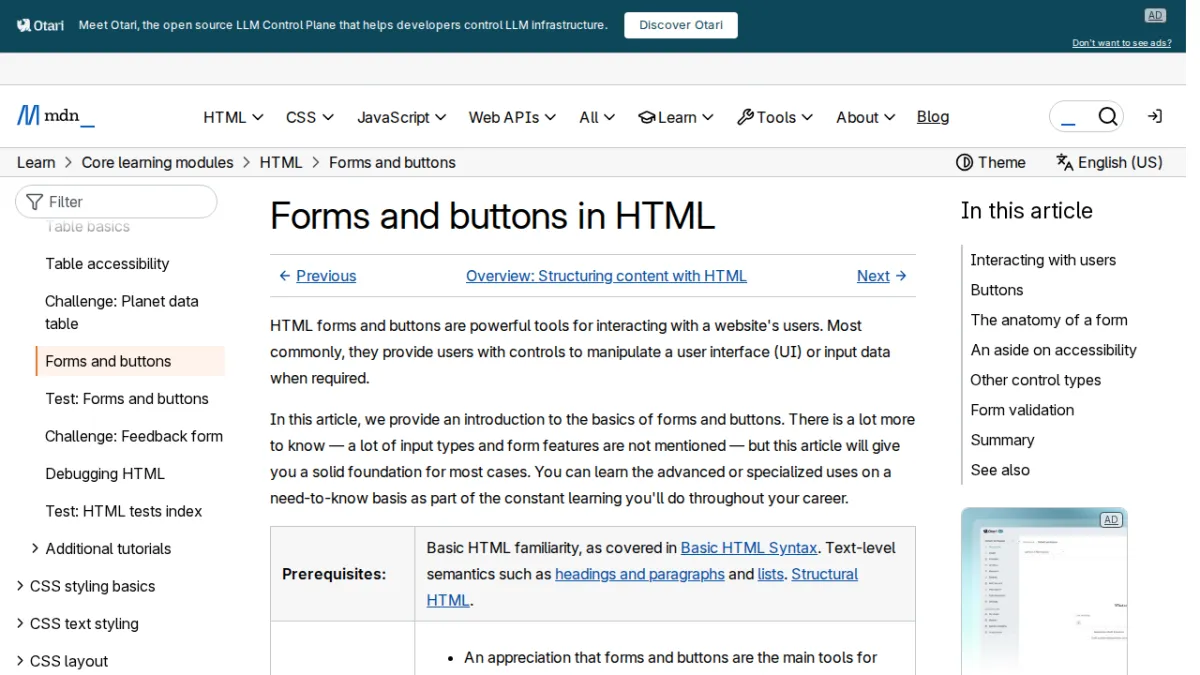Click the Learn breadcrumb

(x=36, y=162)
